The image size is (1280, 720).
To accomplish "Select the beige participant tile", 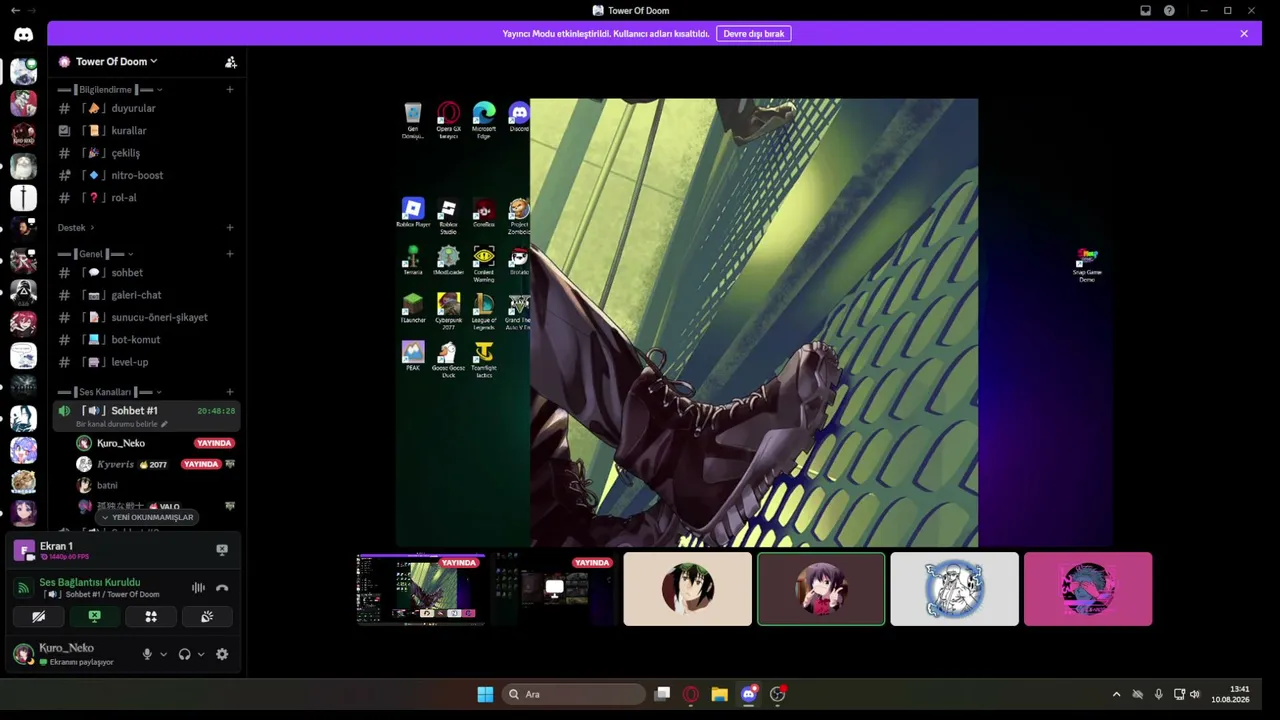I will coord(688,589).
